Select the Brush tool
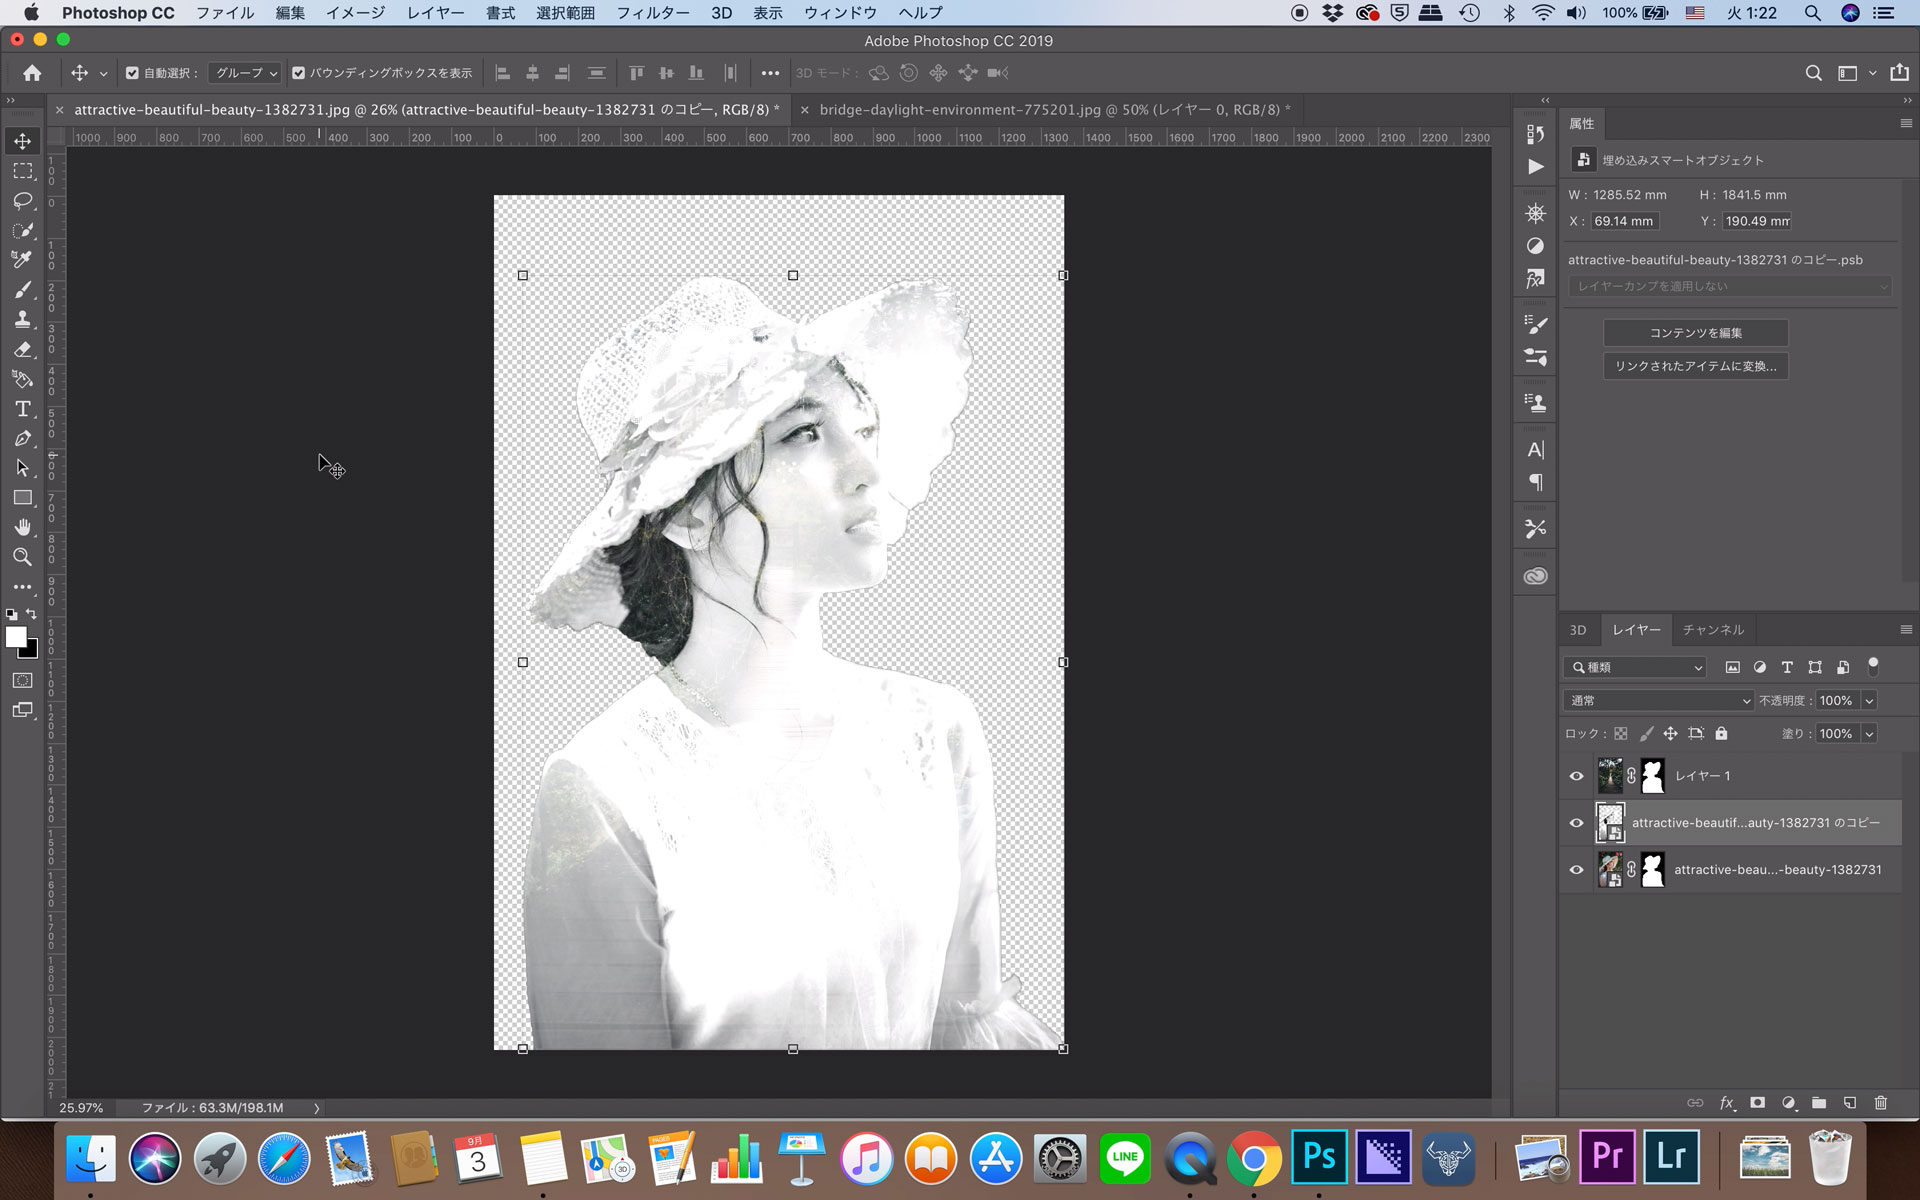This screenshot has height=1200, width=1920. click(22, 290)
